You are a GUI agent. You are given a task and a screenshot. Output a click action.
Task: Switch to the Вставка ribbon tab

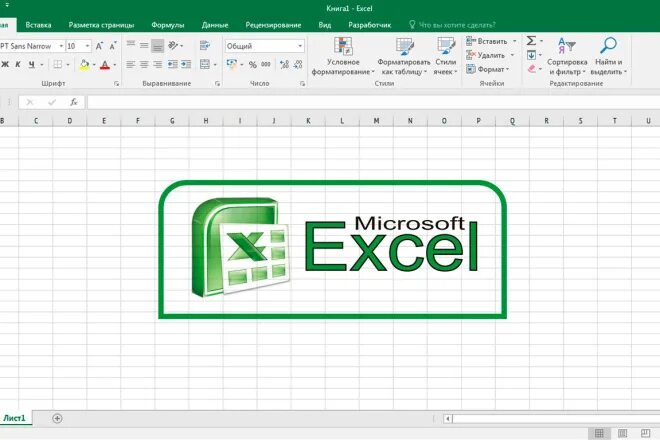(38, 25)
